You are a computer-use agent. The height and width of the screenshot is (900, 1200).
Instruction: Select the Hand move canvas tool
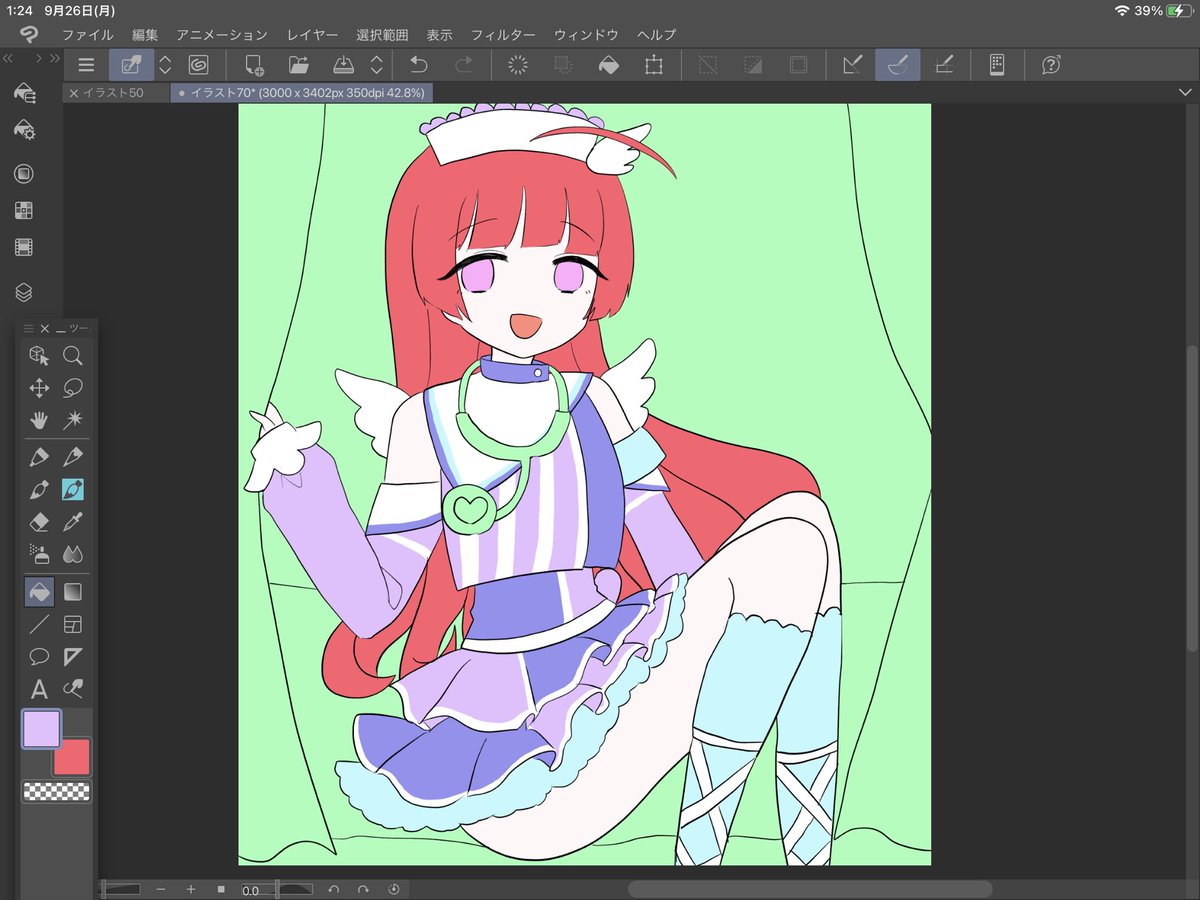pos(39,419)
